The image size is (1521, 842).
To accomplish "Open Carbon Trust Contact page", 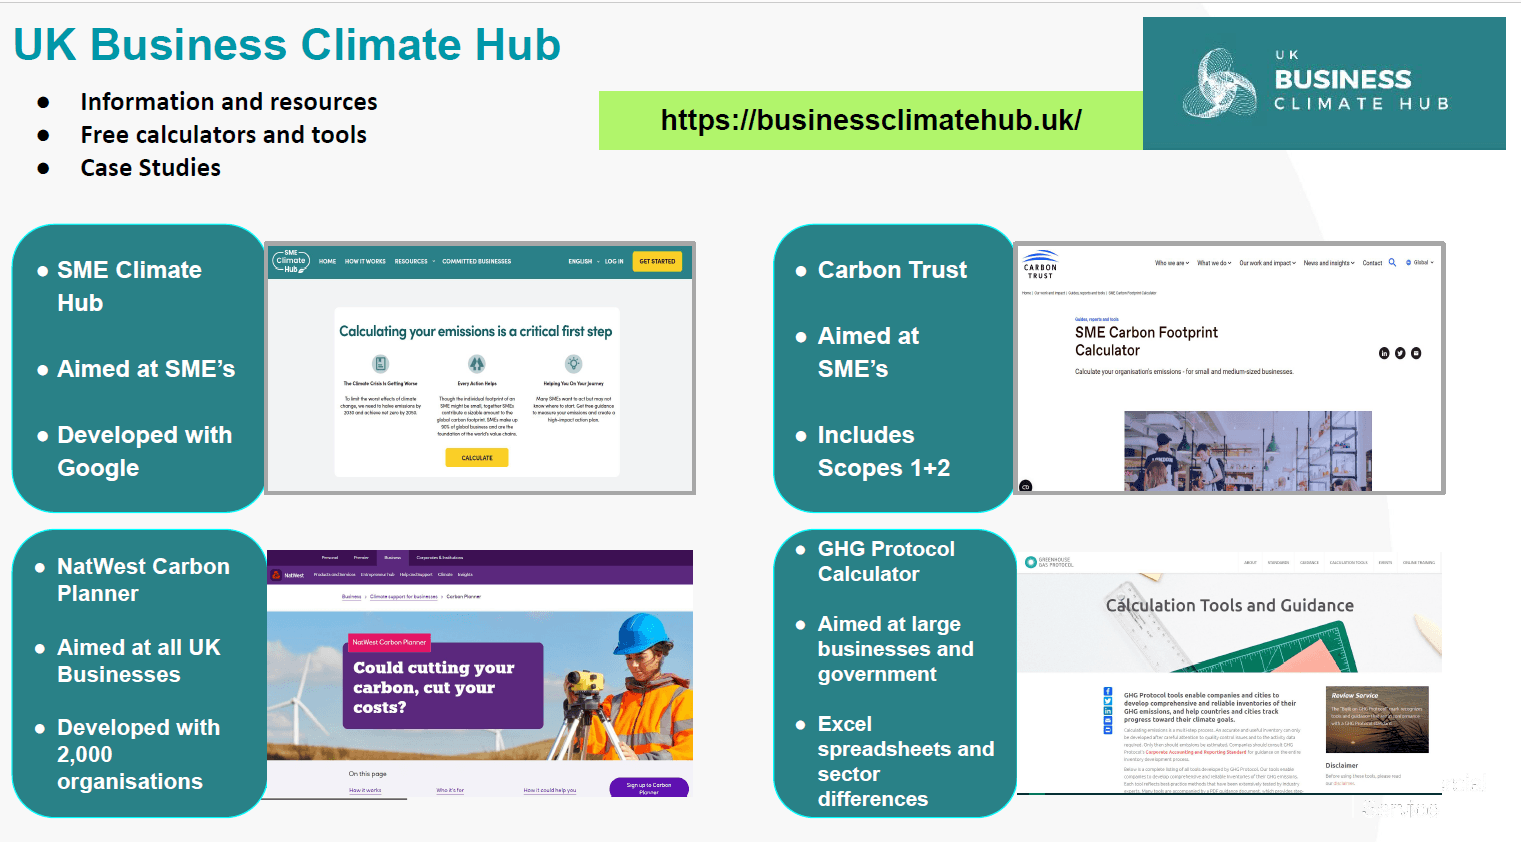I will click(x=1372, y=263).
